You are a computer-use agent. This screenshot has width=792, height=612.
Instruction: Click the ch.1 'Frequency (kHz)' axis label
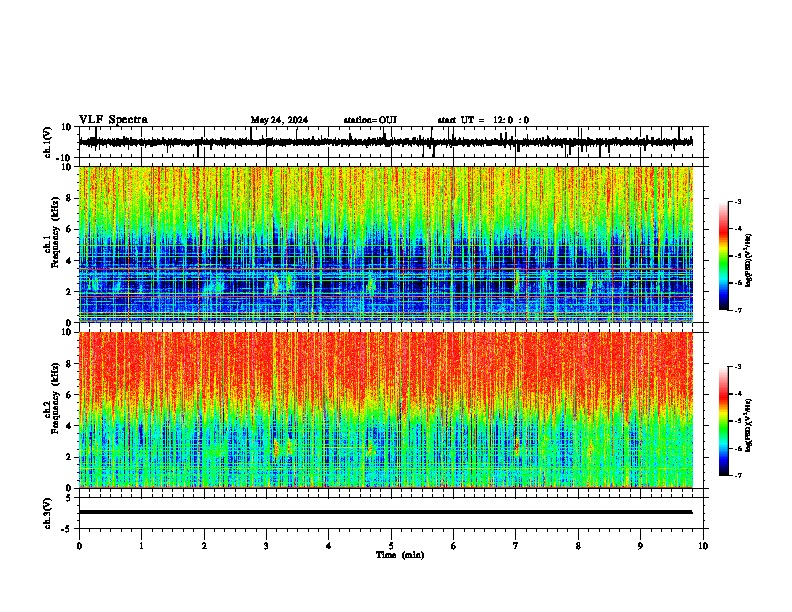coord(55,233)
